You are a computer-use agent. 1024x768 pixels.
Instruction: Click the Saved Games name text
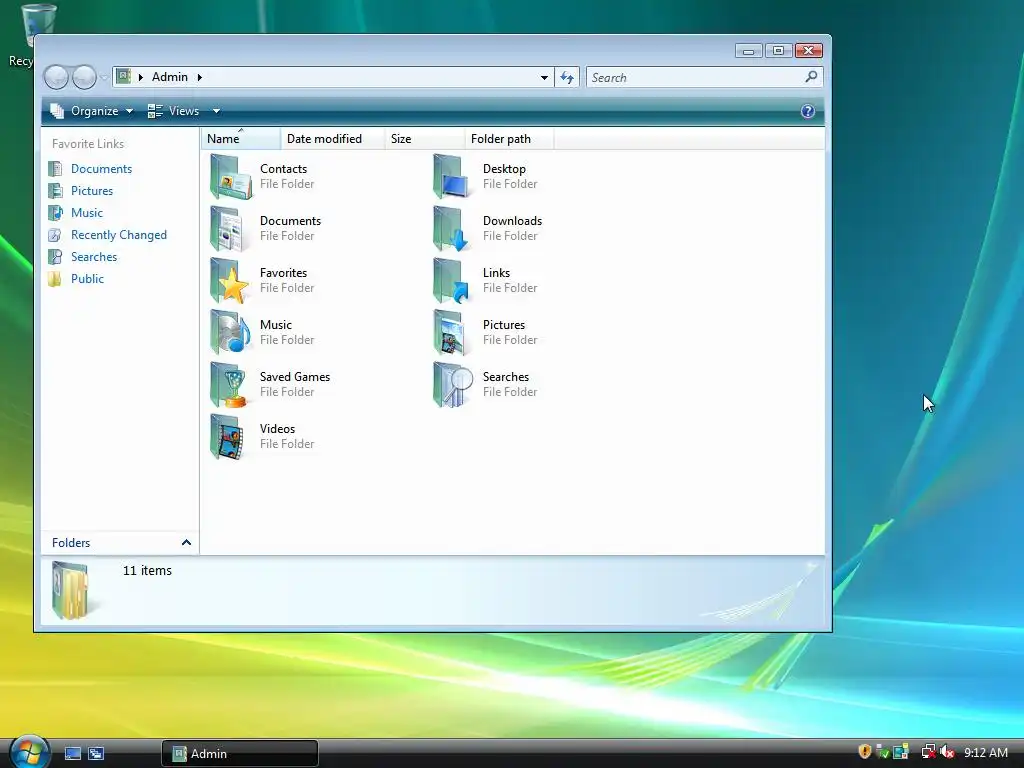(x=295, y=377)
